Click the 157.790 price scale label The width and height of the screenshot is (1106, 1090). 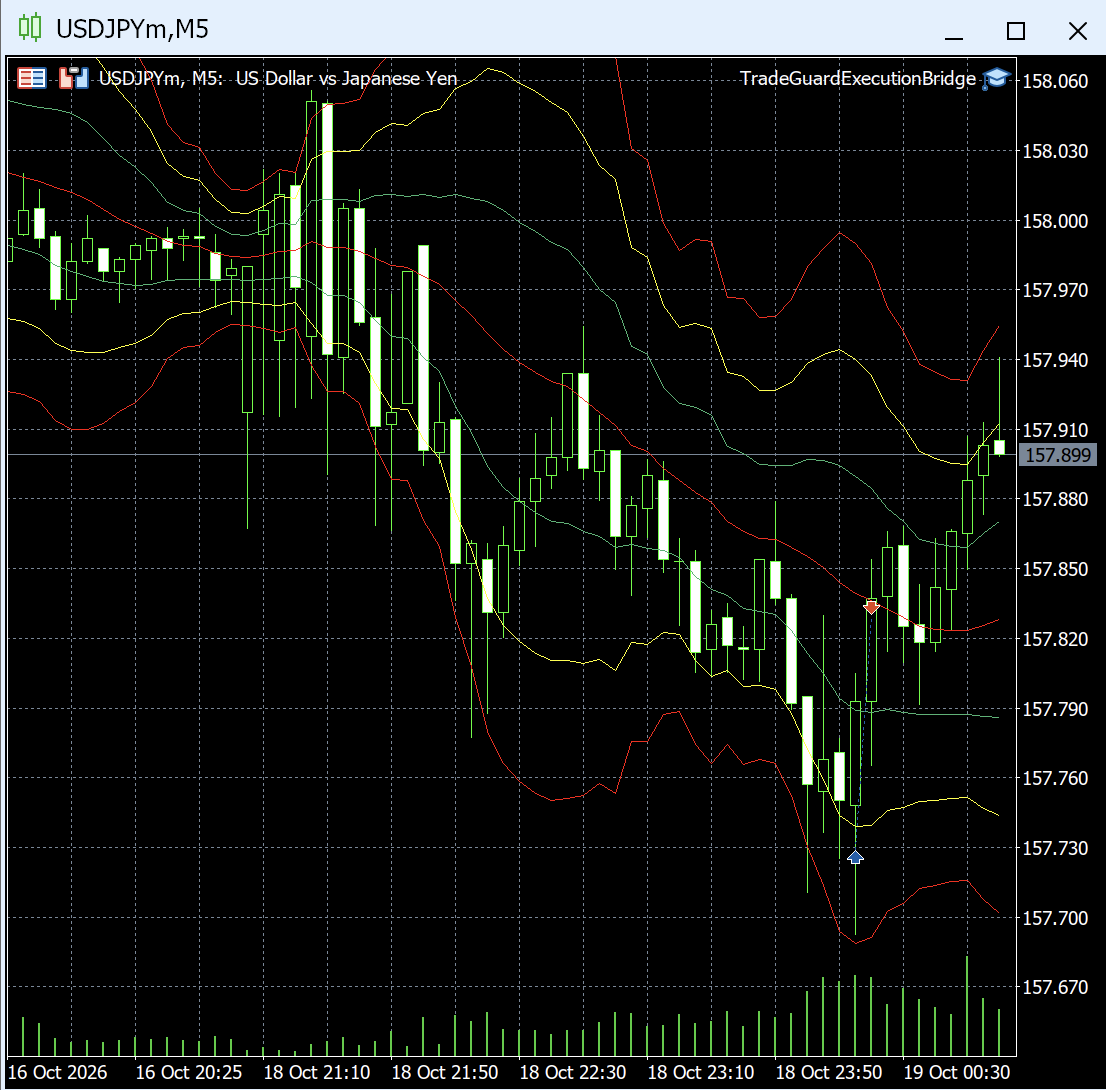pyautogui.click(x=1055, y=708)
